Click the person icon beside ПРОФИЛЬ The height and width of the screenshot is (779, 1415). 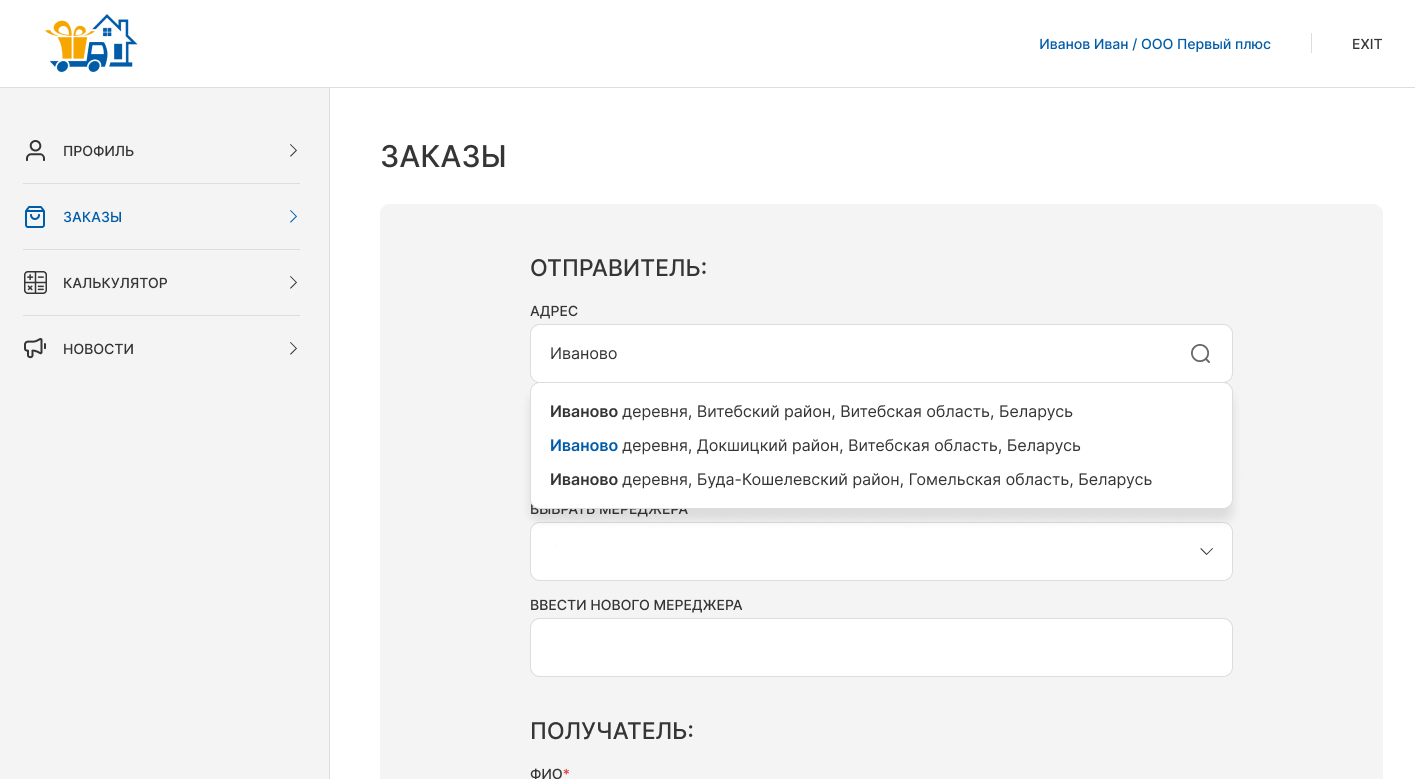(35, 151)
